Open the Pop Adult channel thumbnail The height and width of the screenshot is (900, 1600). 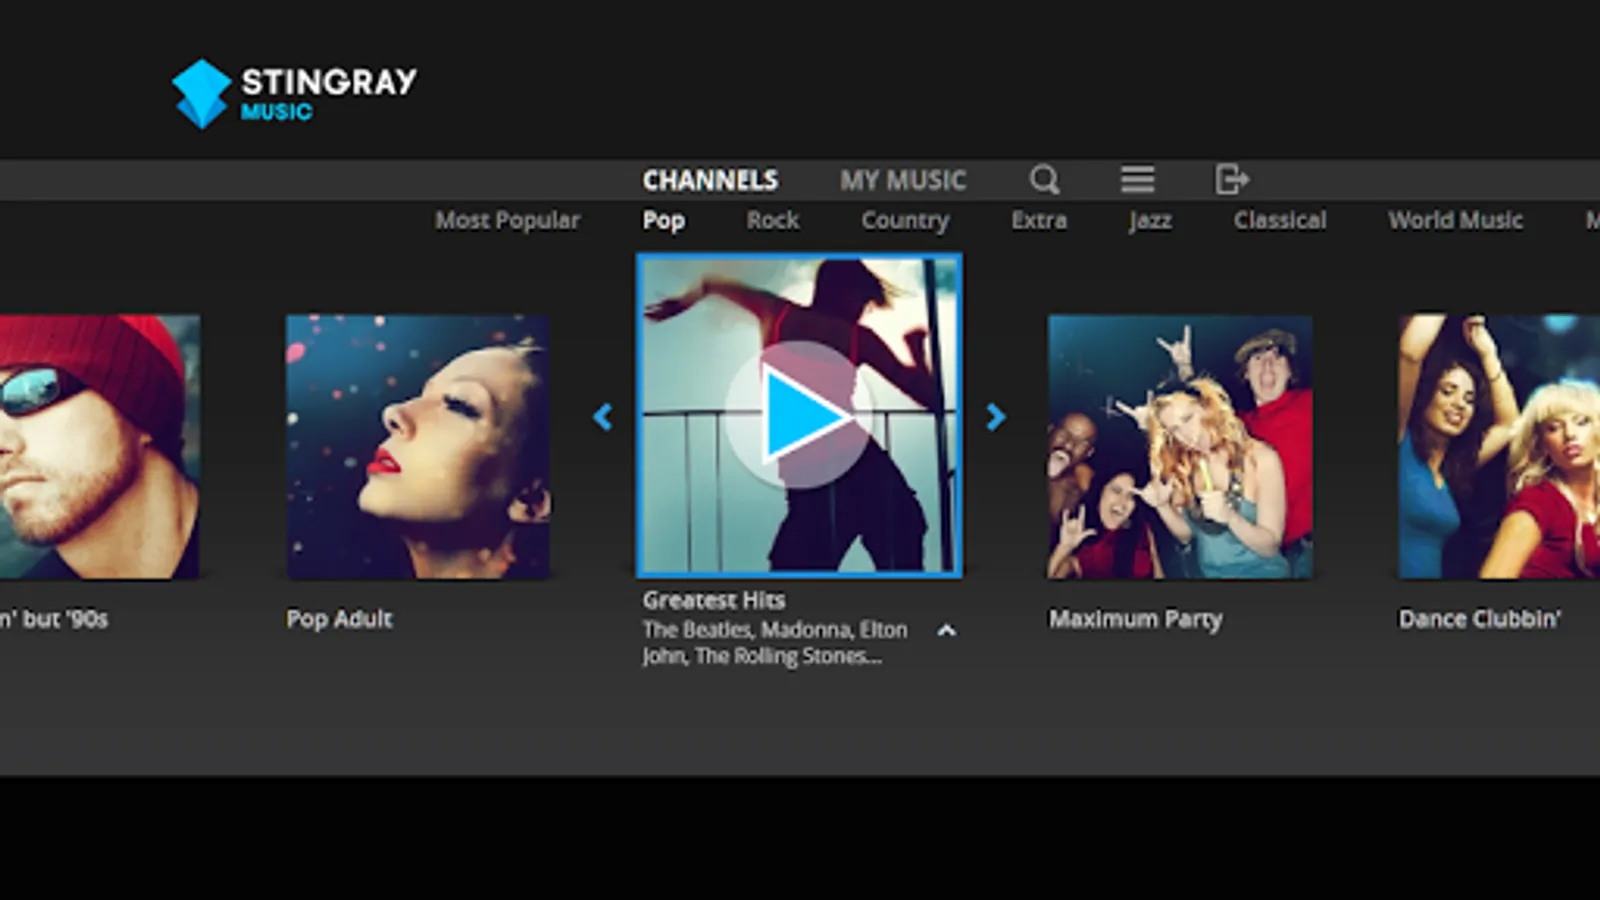pos(418,447)
